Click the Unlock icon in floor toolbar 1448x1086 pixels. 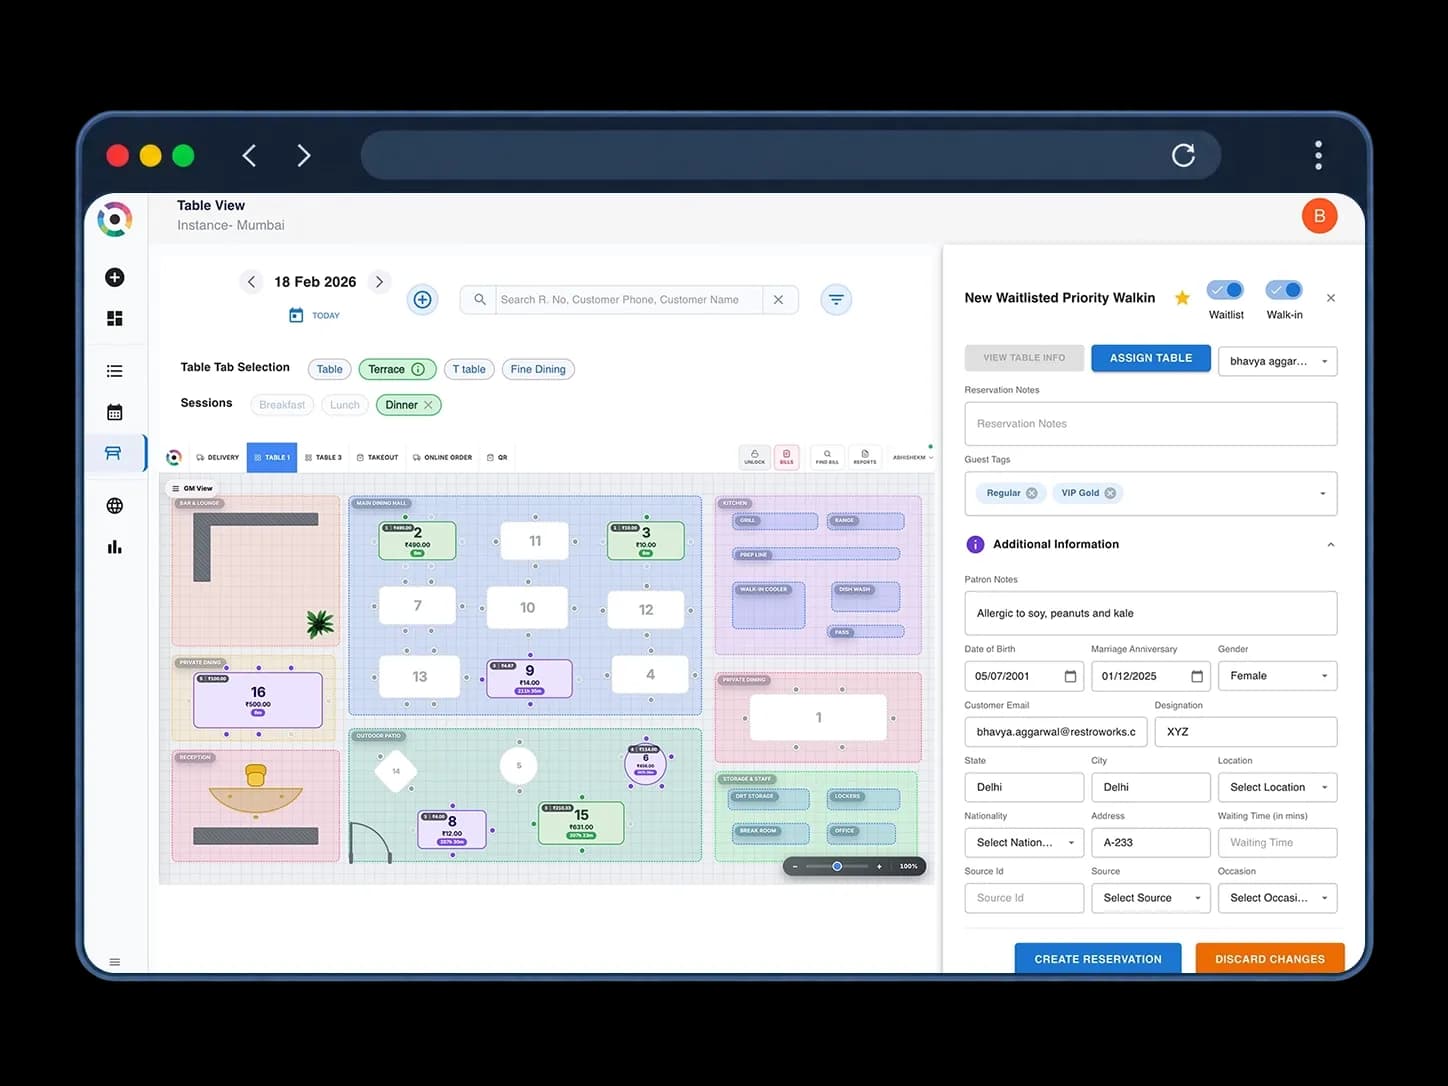(x=755, y=457)
